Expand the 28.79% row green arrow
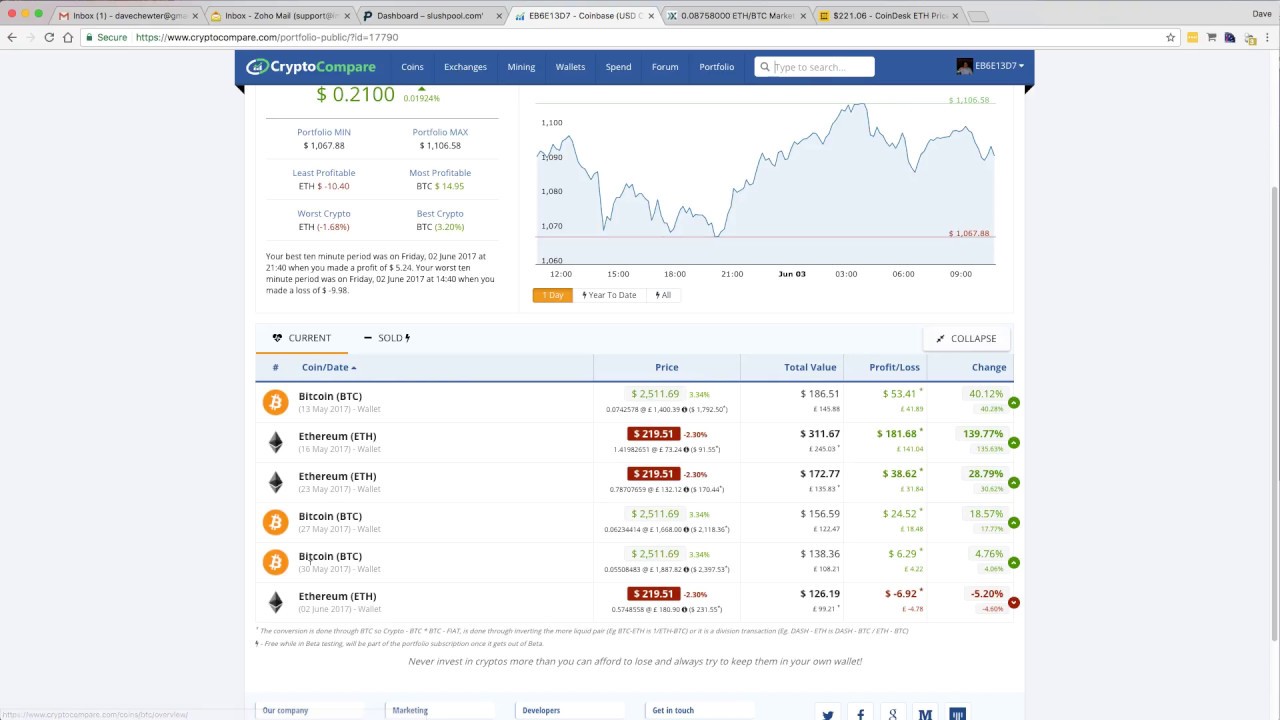Screen dimensions: 1280x720 click(x=1014, y=483)
